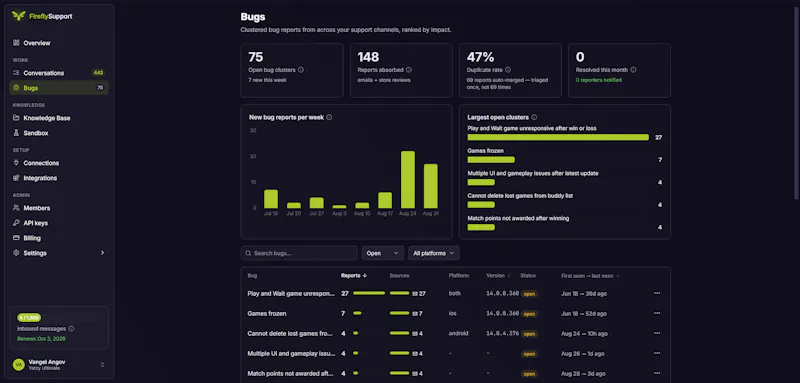Viewport: 800px width, 383px height.
Task: Click the Billing card icon
Action: click(16, 238)
